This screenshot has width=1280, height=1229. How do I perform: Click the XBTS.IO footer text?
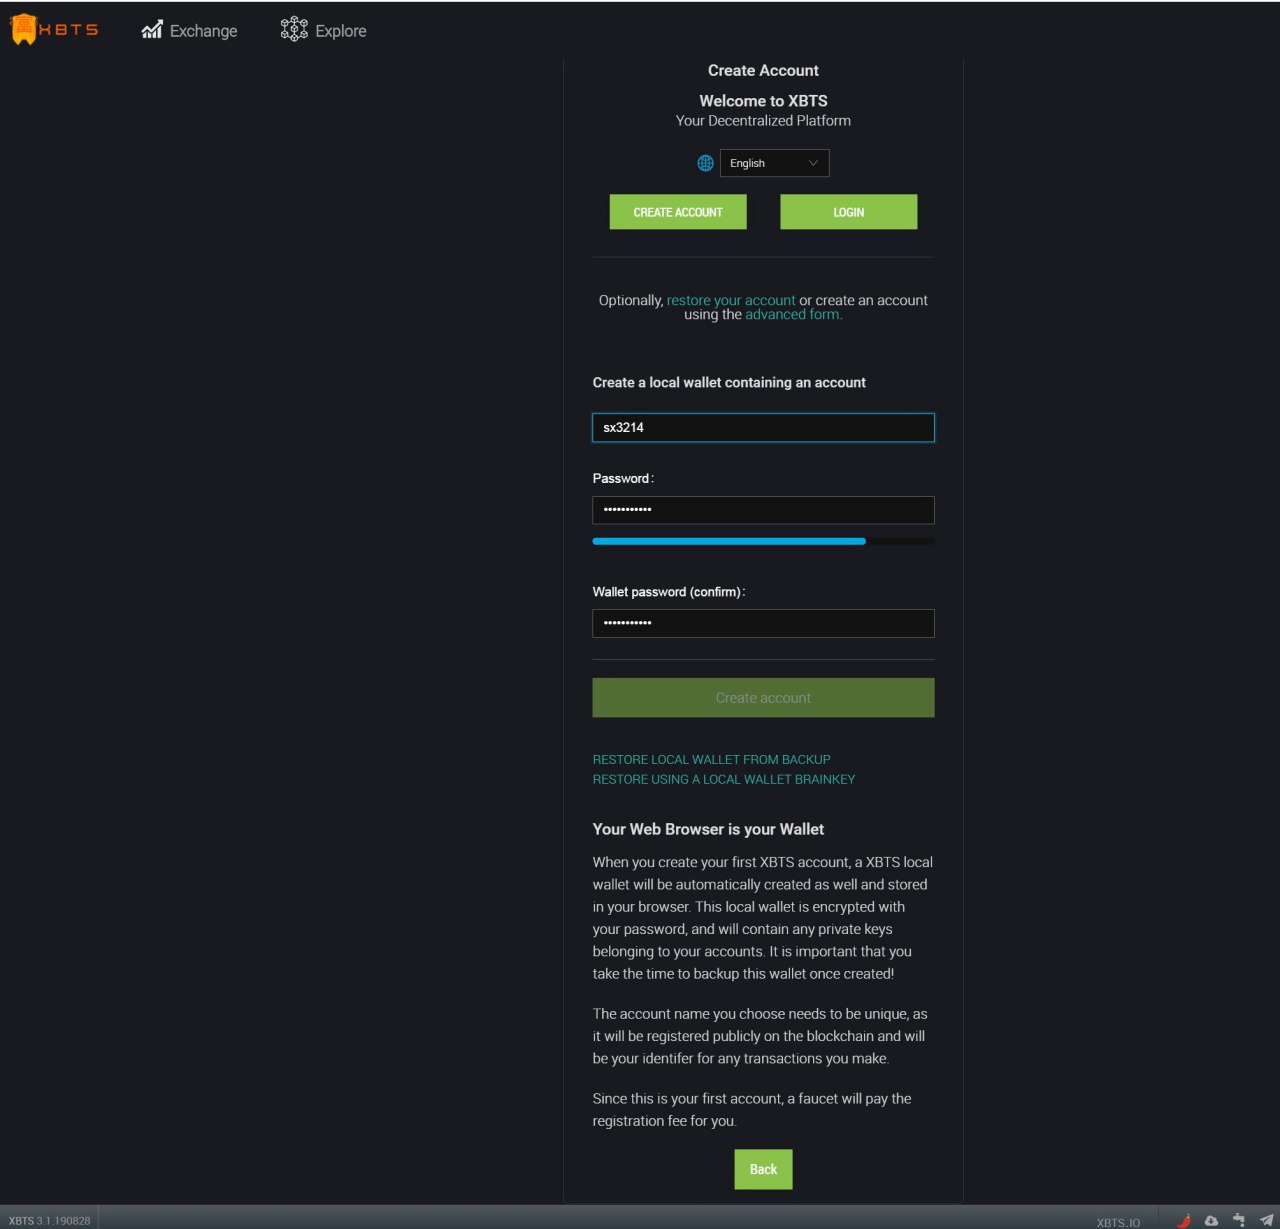pos(1118,1222)
